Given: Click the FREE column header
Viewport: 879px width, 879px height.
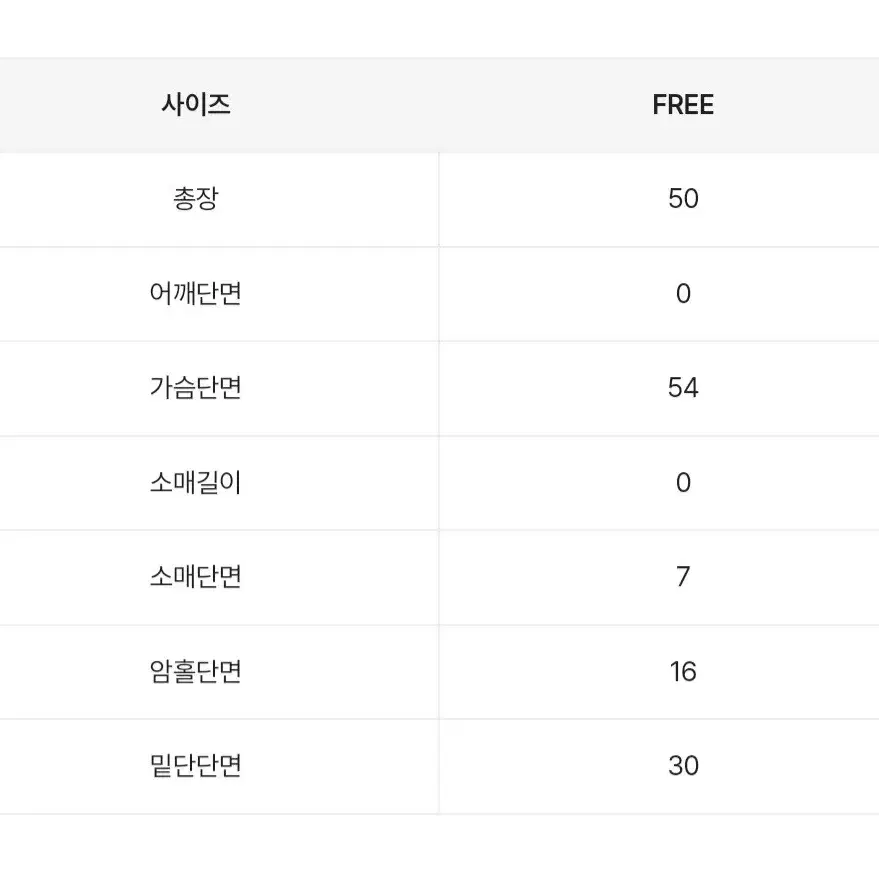Looking at the screenshot, I should point(683,105).
